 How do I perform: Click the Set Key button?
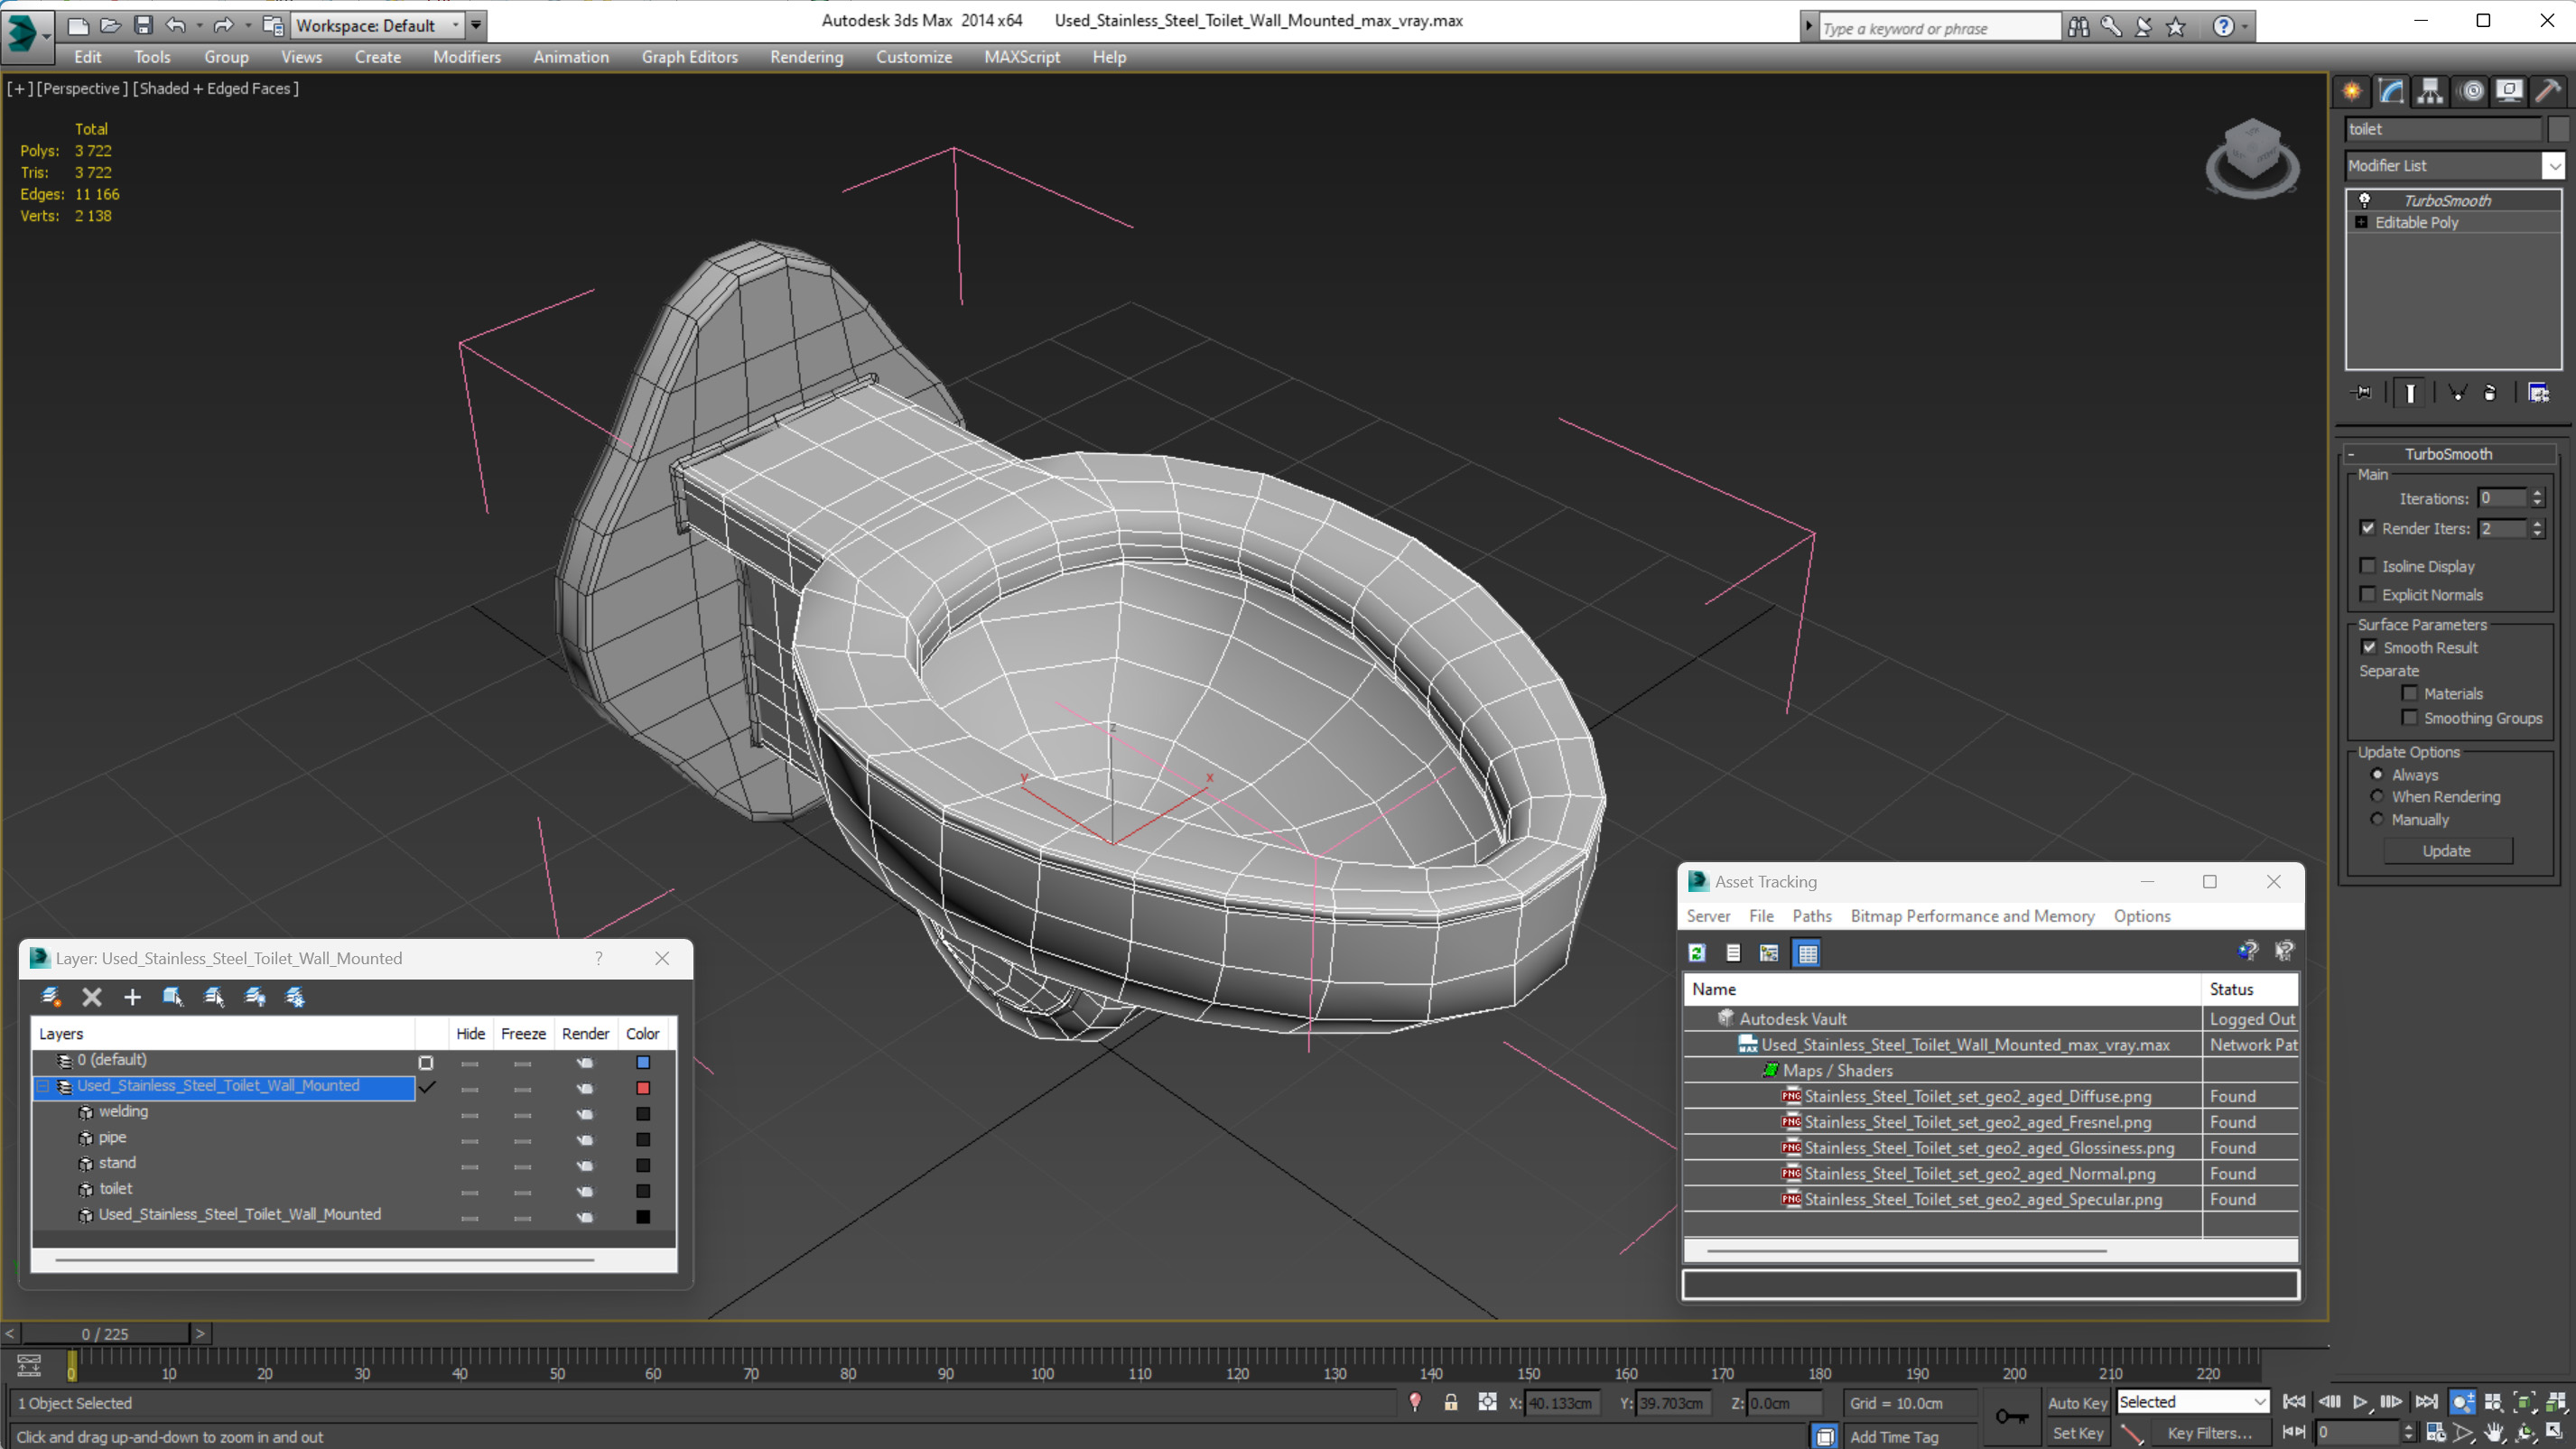2077,1433
